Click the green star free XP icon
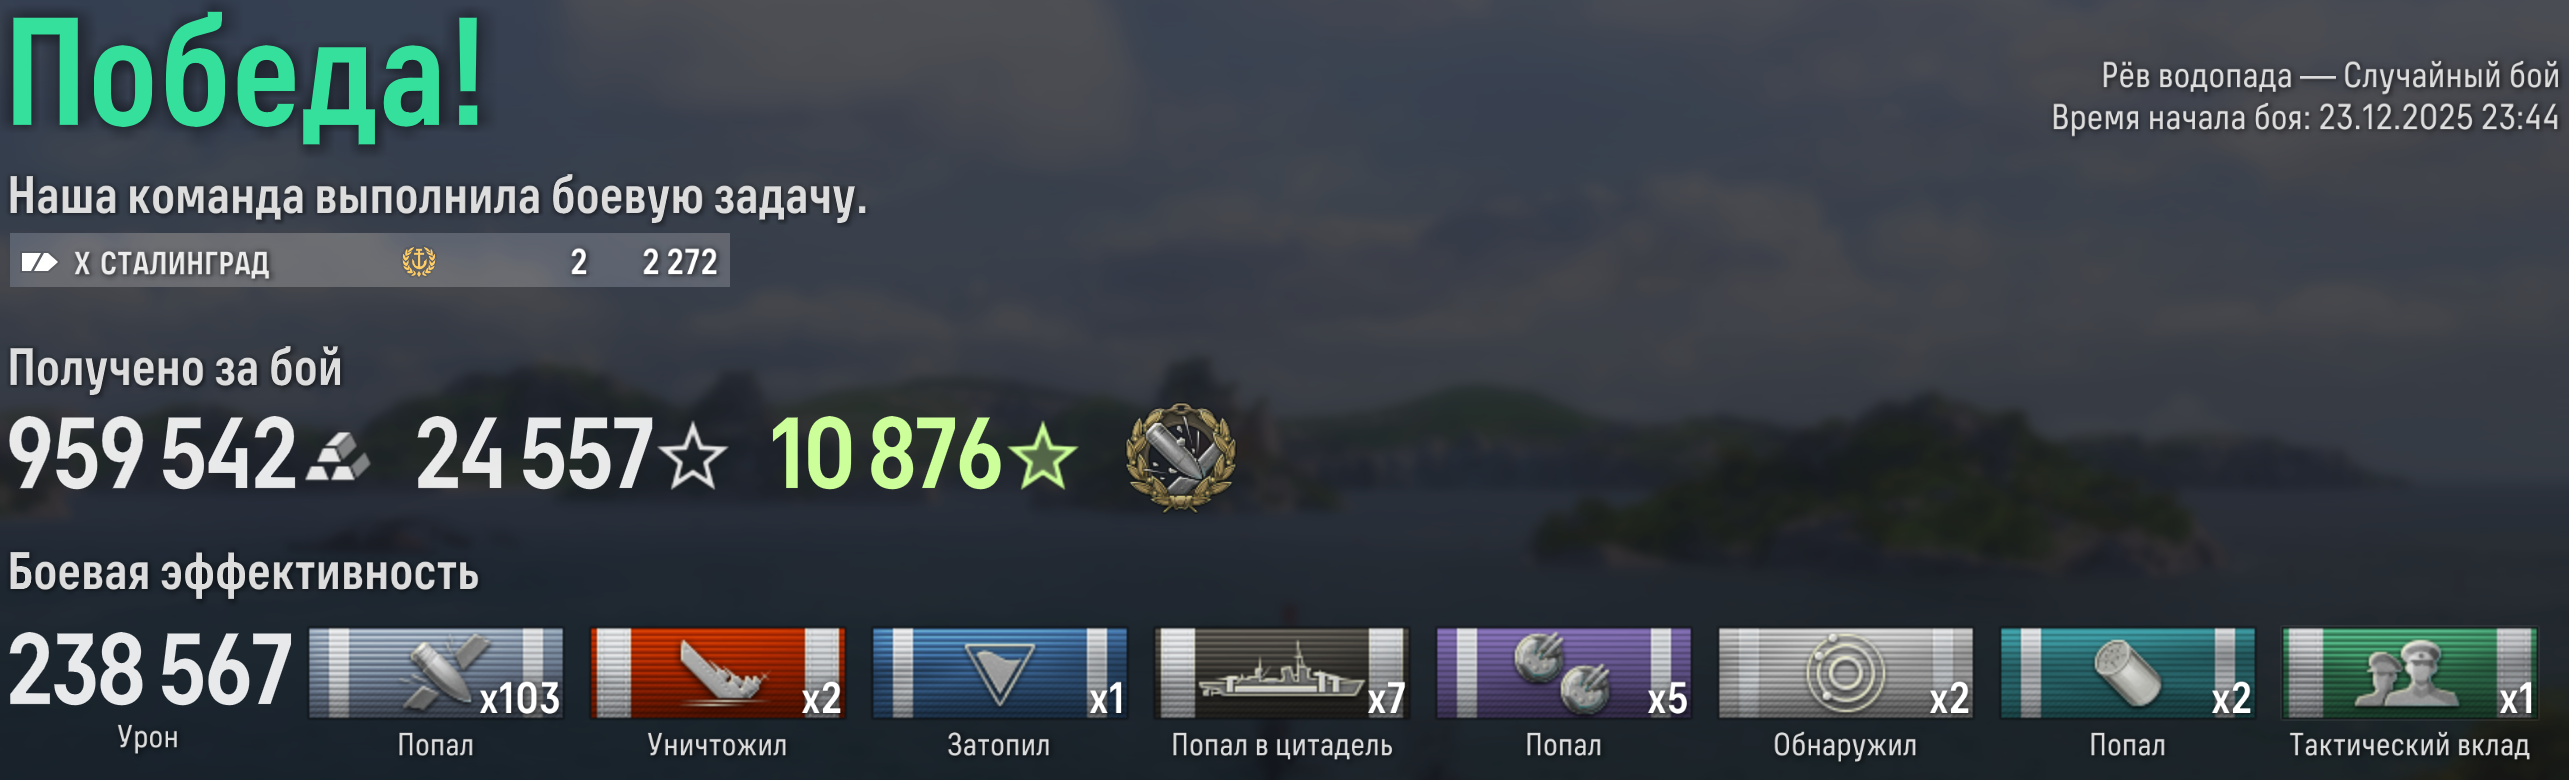This screenshot has height=780, width=2569. tap(1043, 455)
